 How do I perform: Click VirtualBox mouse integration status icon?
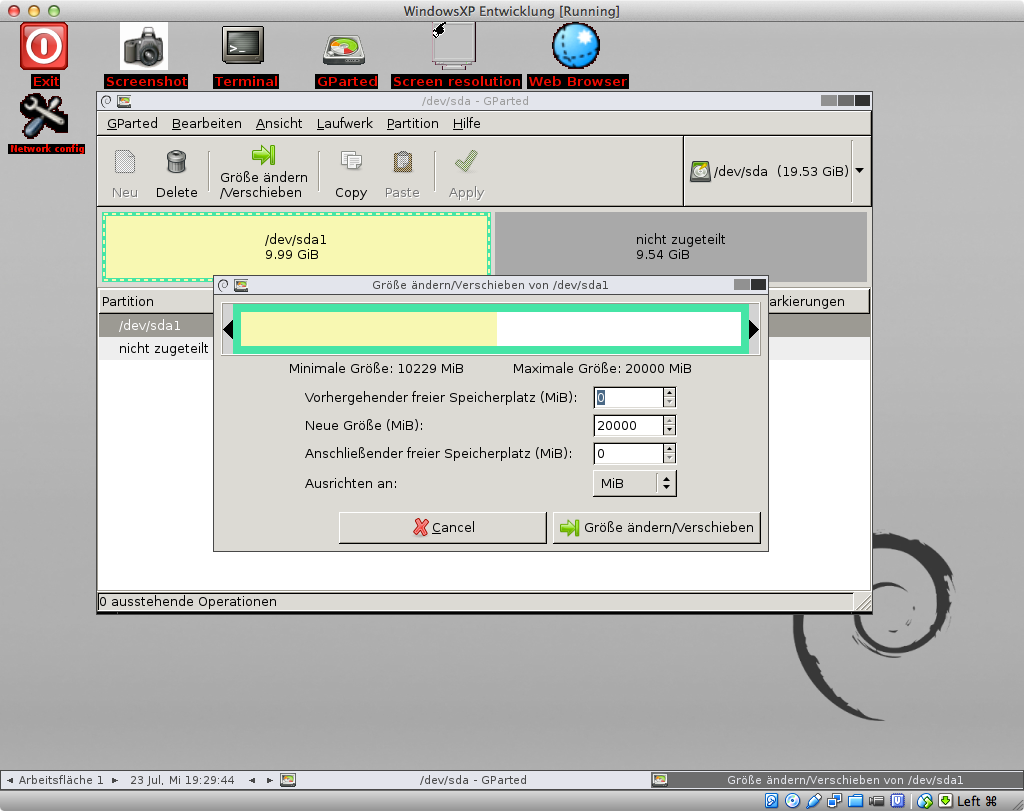[x=925, y=801]
